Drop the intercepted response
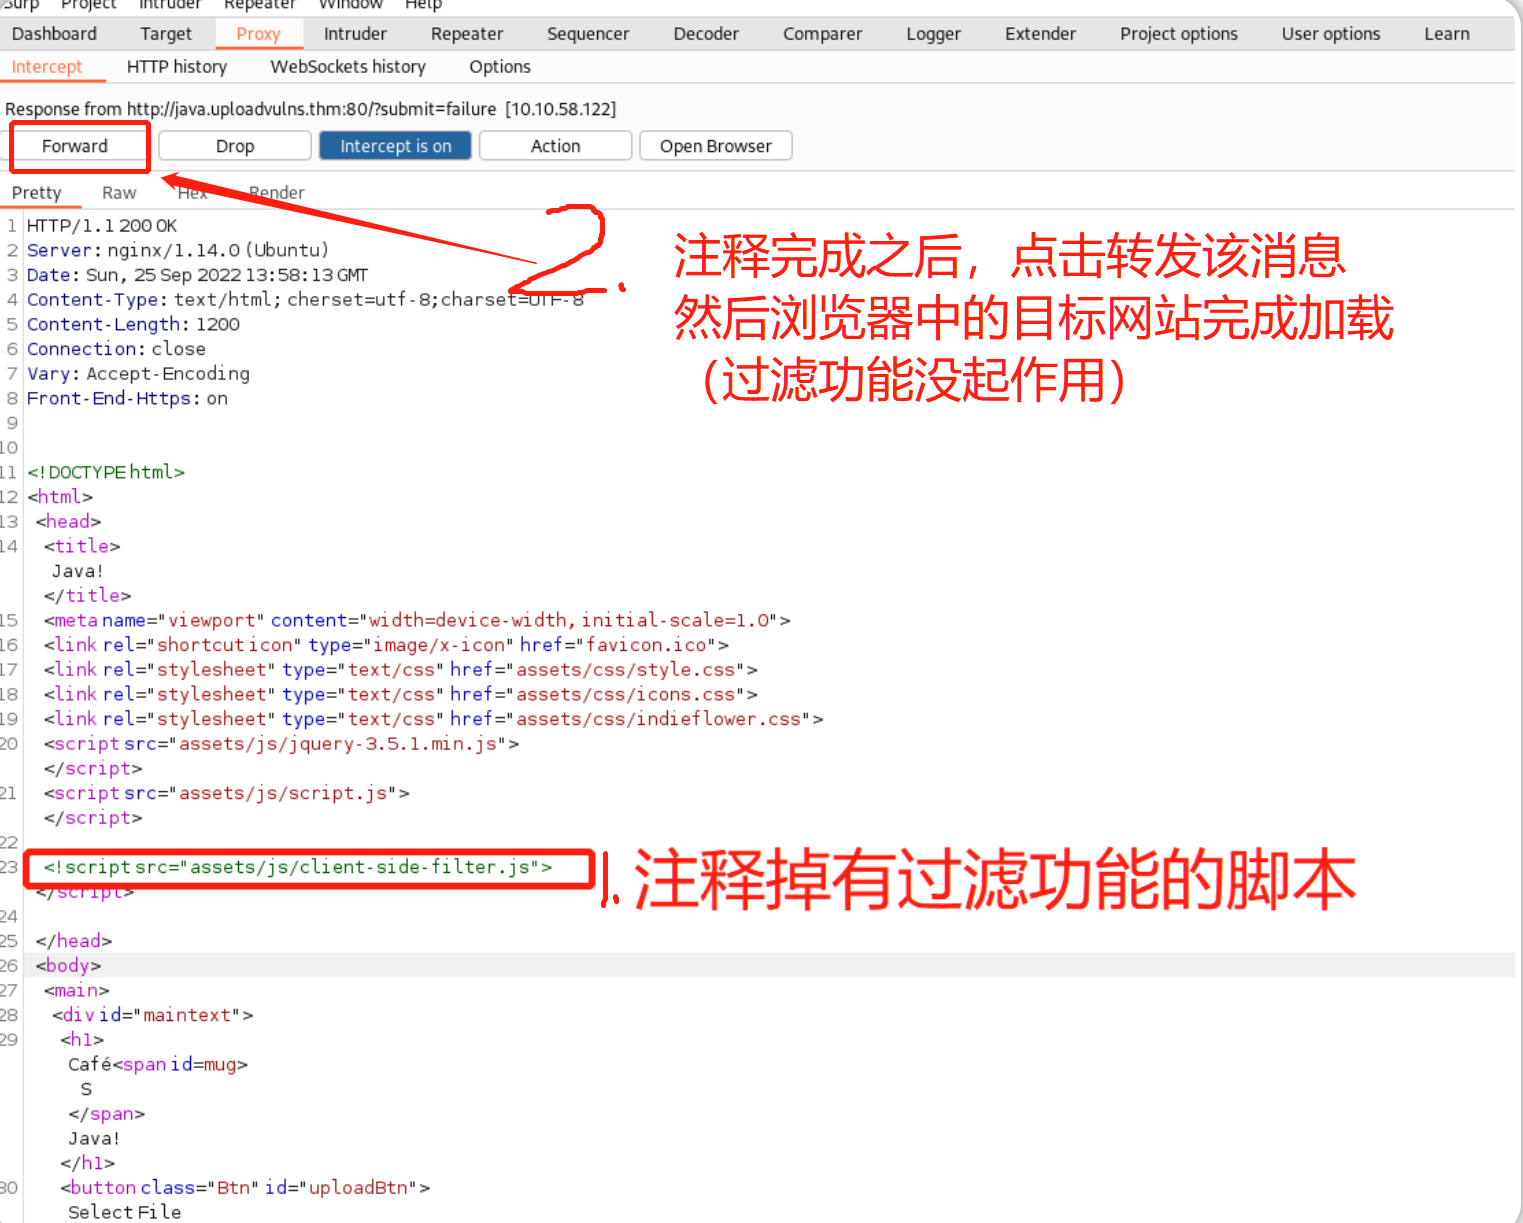This screenshot has width=1523, height=1223. (x=235, y=146)
